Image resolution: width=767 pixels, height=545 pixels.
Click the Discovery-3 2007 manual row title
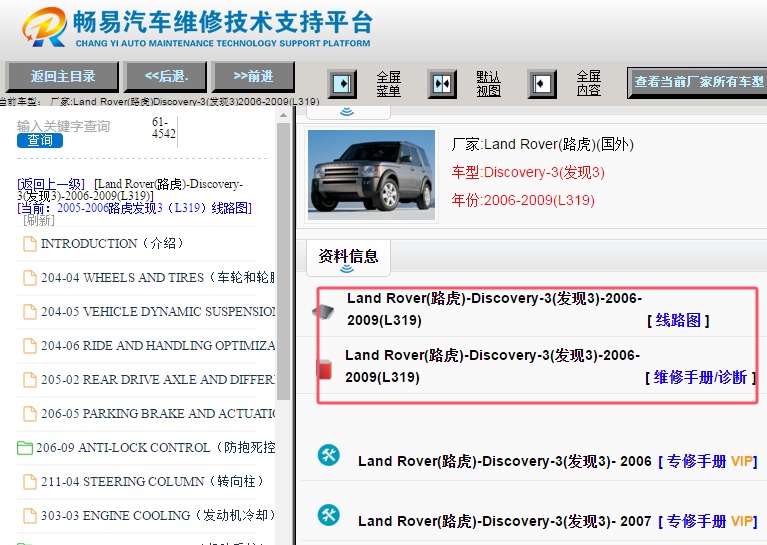click(504, 522)
